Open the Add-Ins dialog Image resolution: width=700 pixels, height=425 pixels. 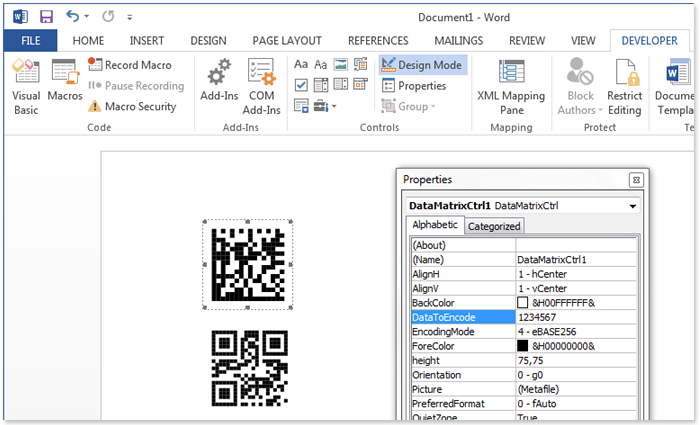(x=219, y=80)
